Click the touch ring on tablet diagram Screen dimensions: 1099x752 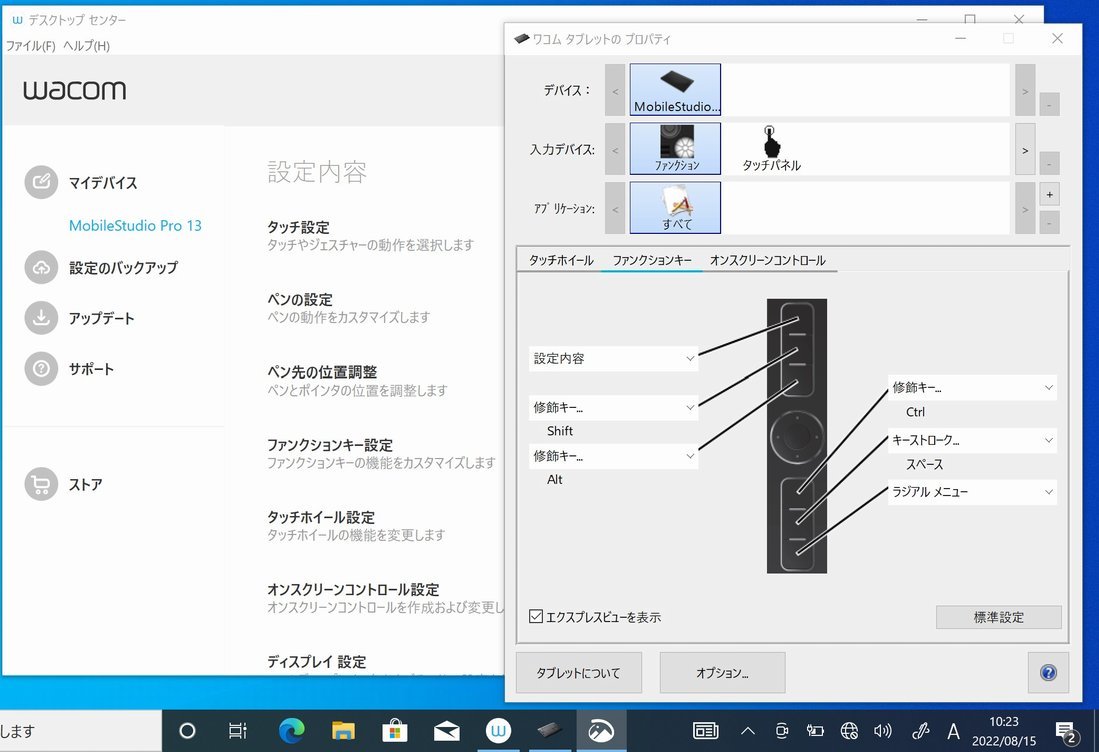click(x=796, y=437)
